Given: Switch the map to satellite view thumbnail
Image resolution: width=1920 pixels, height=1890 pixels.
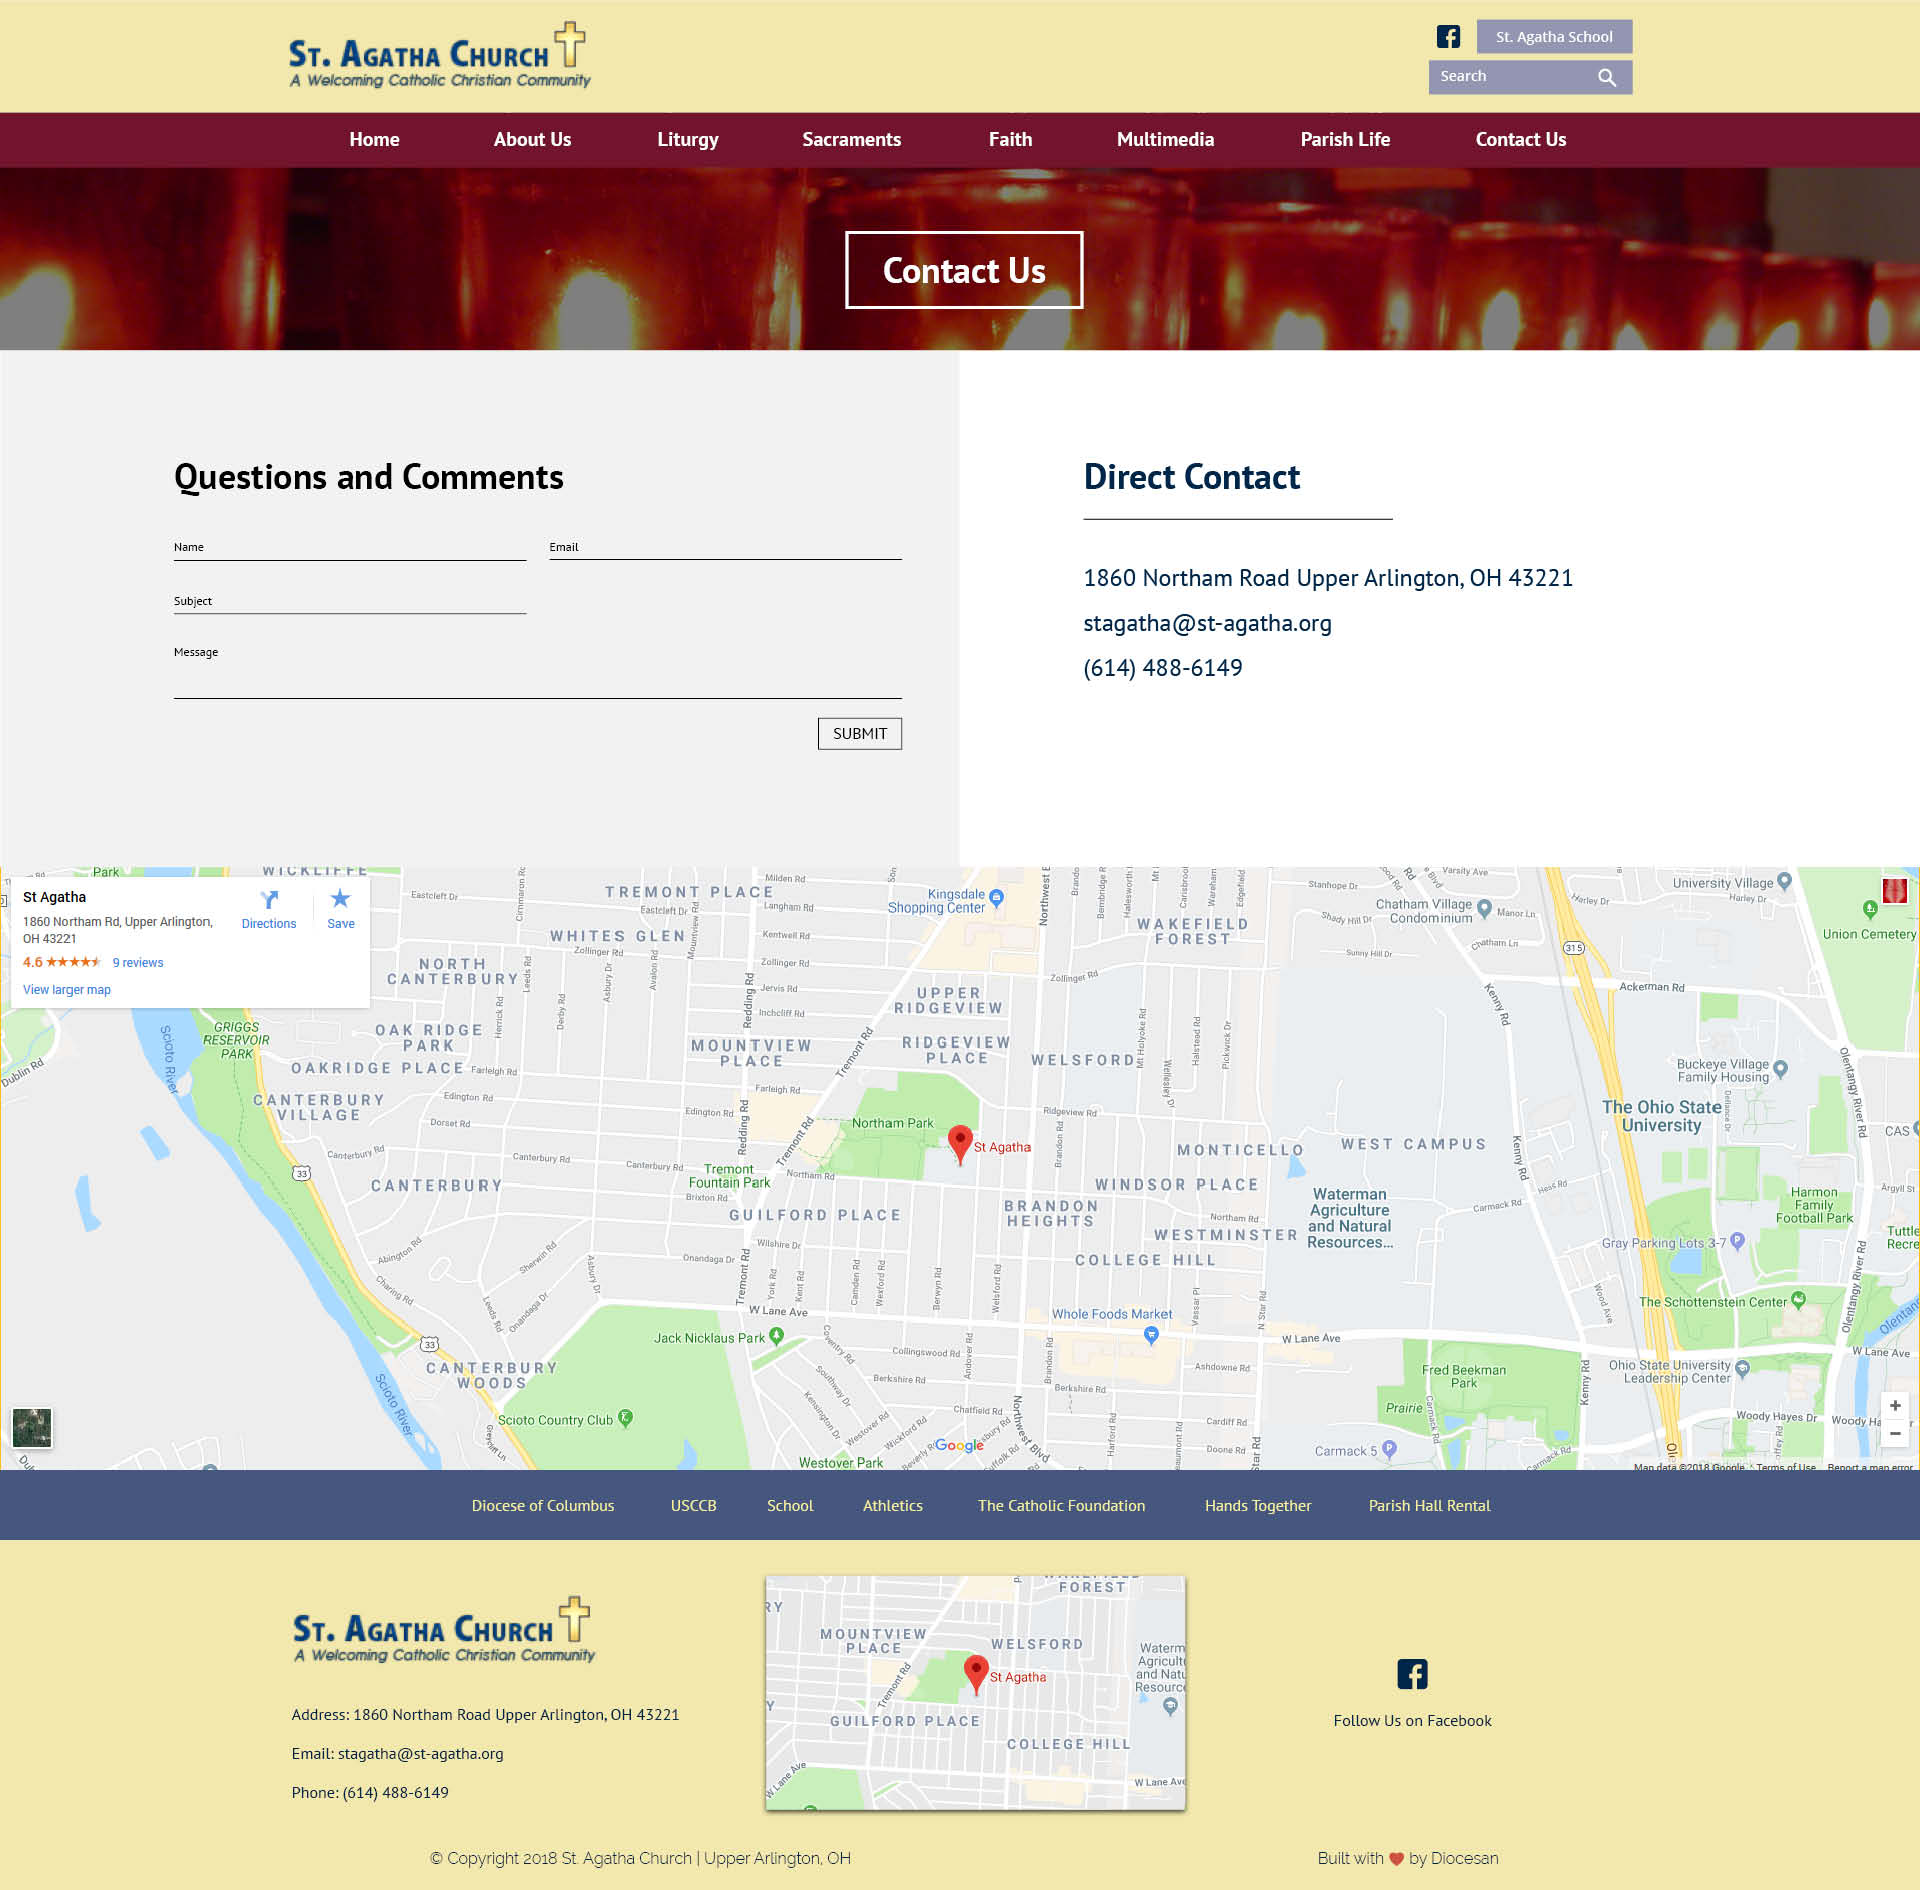Looking at the screenshot, I should pos(32,1427).
